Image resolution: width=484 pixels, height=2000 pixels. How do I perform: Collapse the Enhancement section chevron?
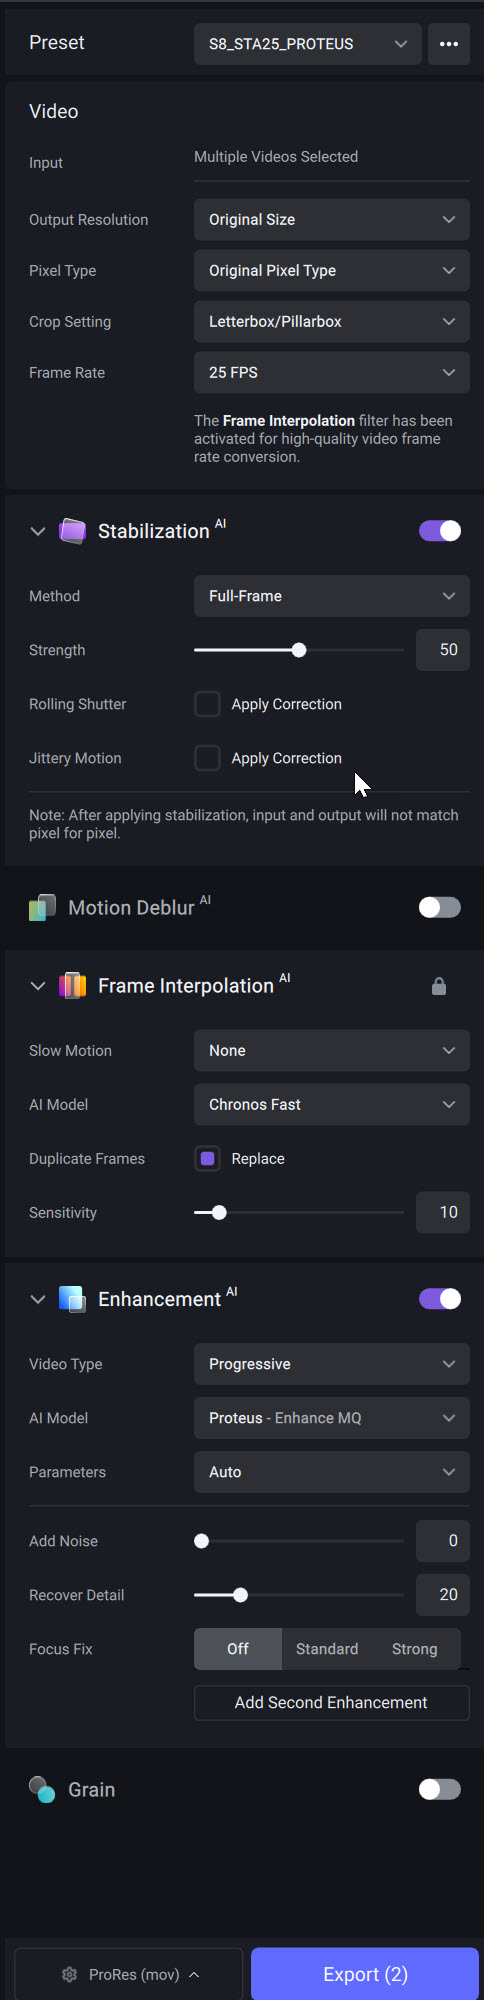click(x=38, y=1299)
